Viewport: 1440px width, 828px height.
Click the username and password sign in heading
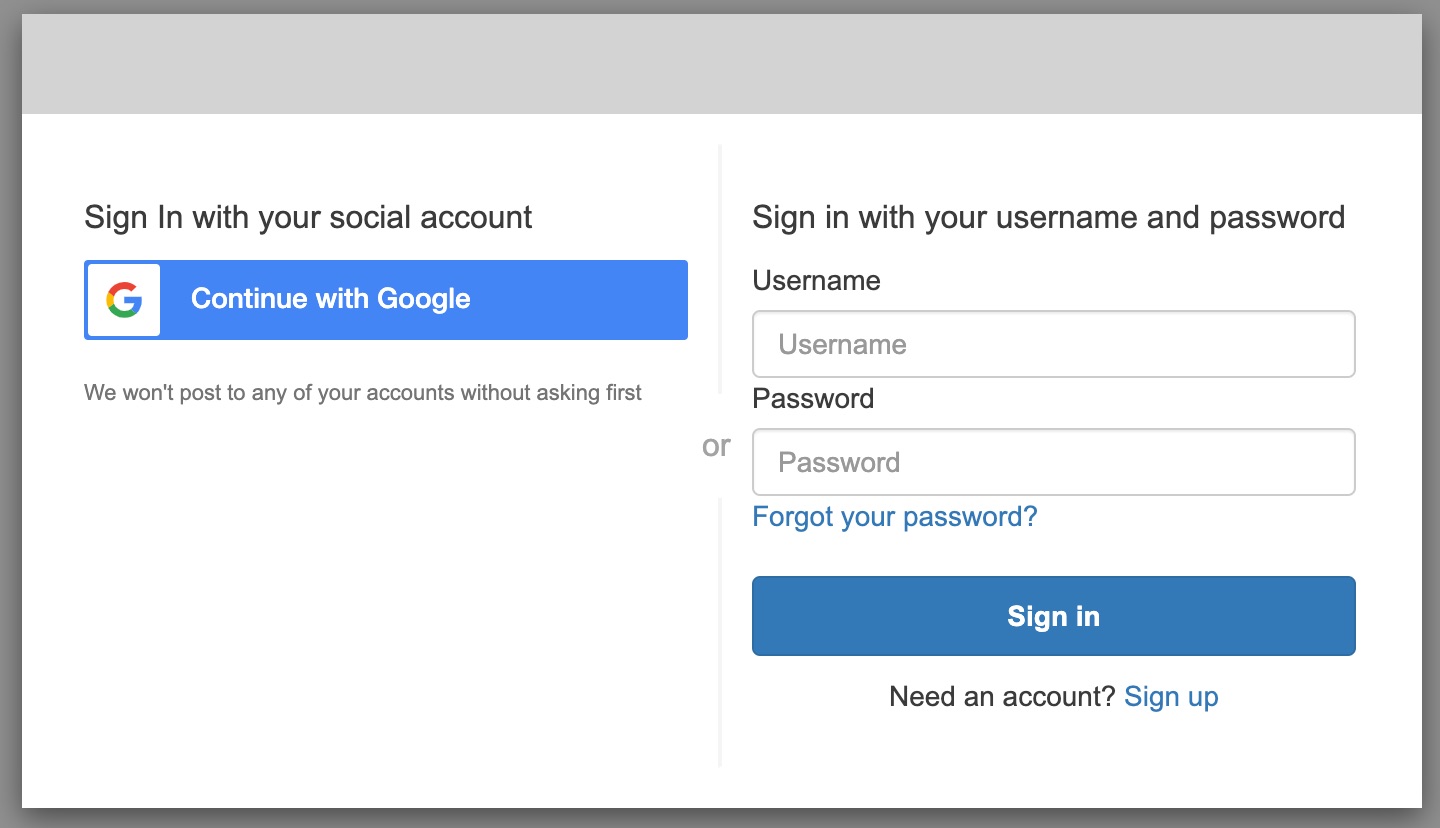(1049, 217)
